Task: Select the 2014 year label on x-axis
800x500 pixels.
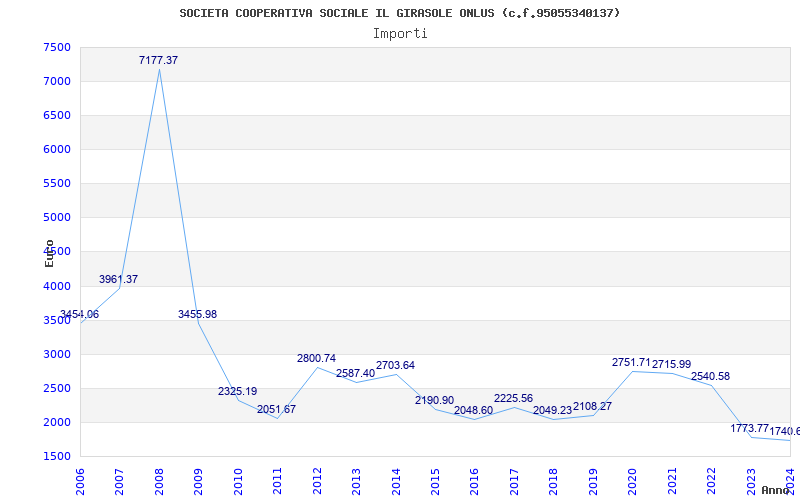Action: pos(395,480)
